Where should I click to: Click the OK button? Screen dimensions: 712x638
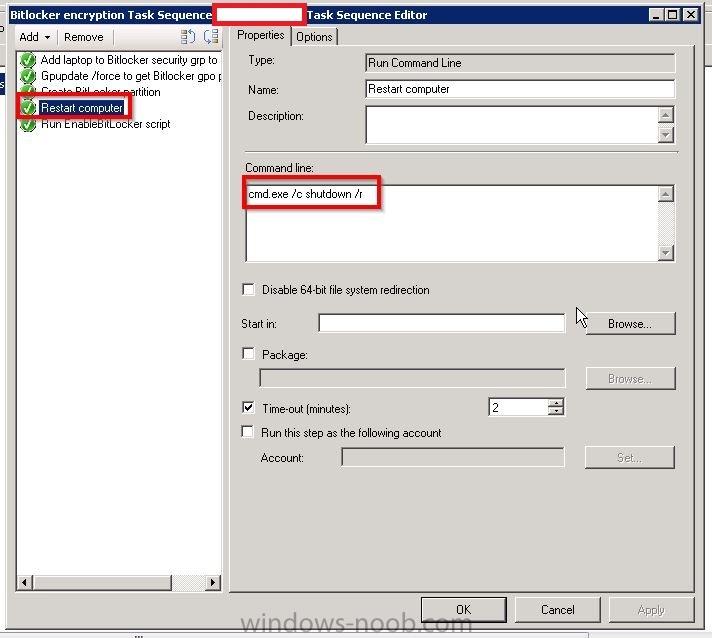coord(464,609)
